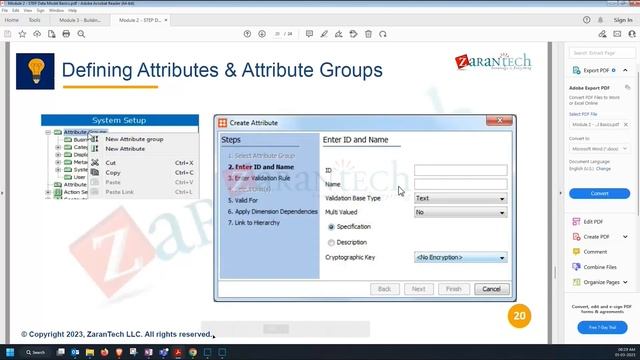Image resolution: width=640 pixels, height=360 pixels.
Task: Open the File menu
Action: (x=4, y=10)
